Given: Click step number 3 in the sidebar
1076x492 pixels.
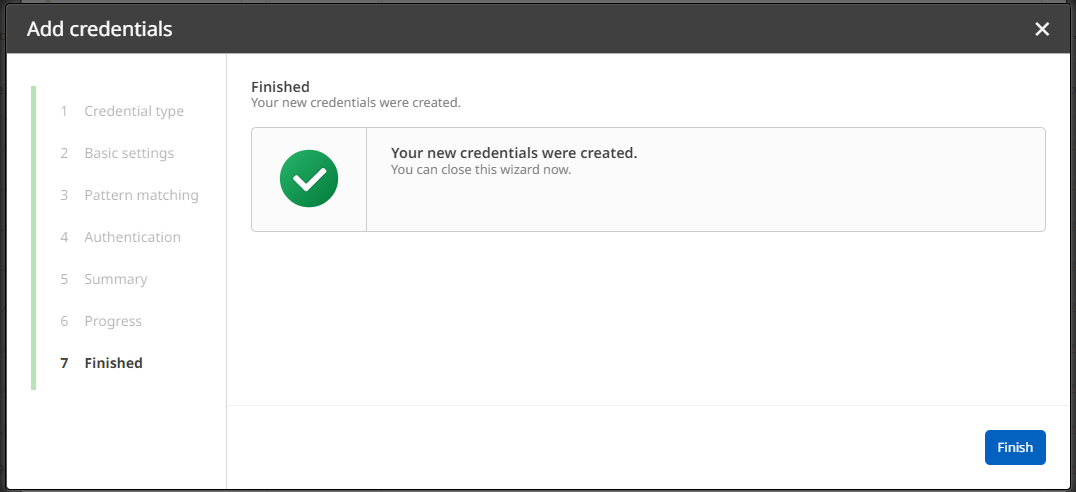Looking at the screenshot, I should coord(64,195).
